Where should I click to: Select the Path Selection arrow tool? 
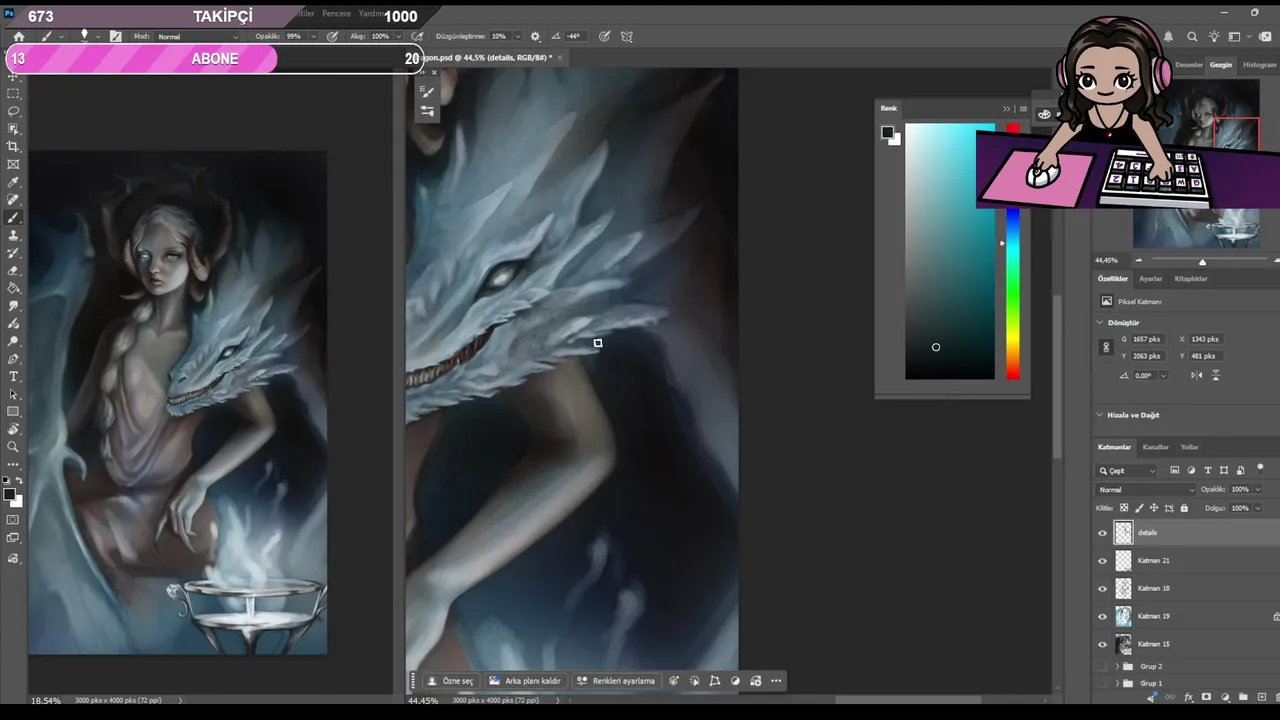click(x=14, y=394)
